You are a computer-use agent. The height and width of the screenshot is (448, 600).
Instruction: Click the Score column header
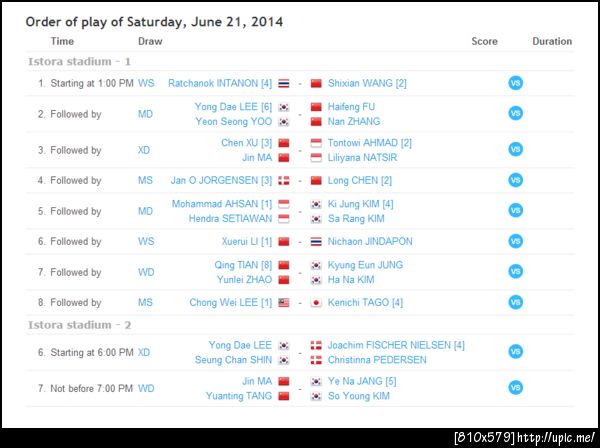coord(484,41)
